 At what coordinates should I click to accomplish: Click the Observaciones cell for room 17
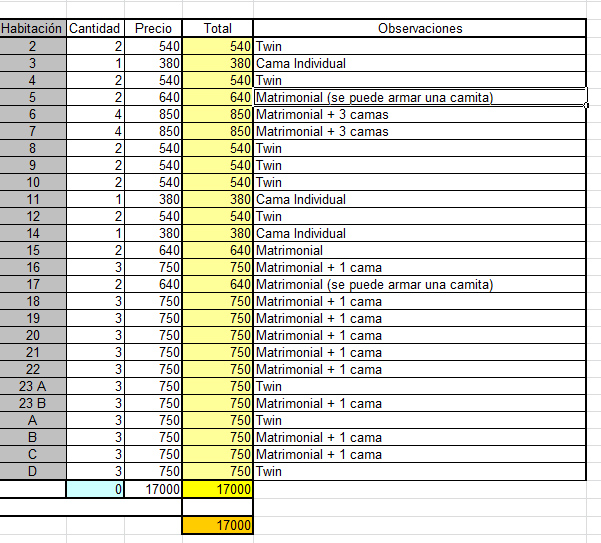[x=419, y=284]
